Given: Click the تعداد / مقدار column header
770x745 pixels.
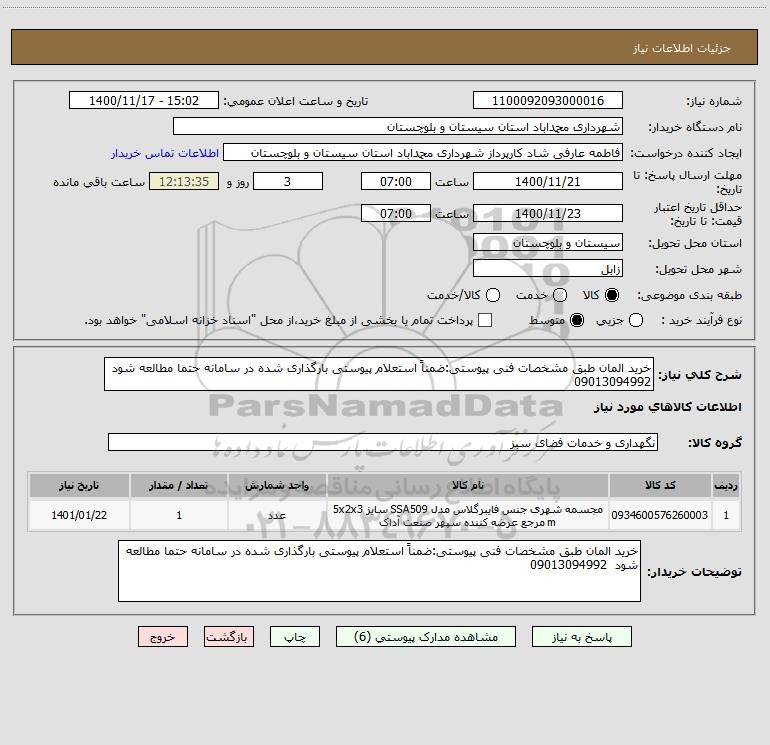Looking at the screenshot, I should (179, 485).
